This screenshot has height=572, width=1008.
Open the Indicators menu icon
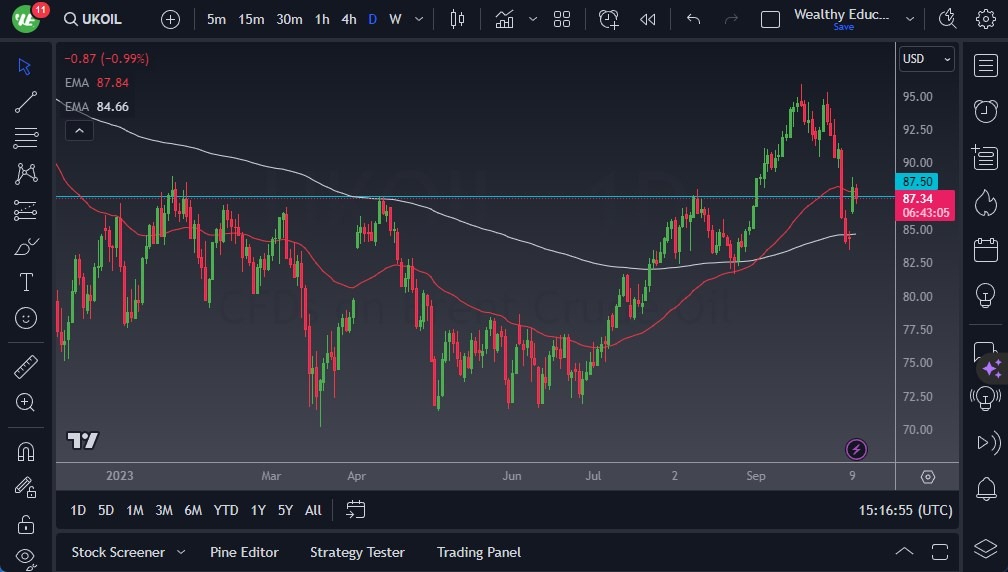click(x=504, y=19)
